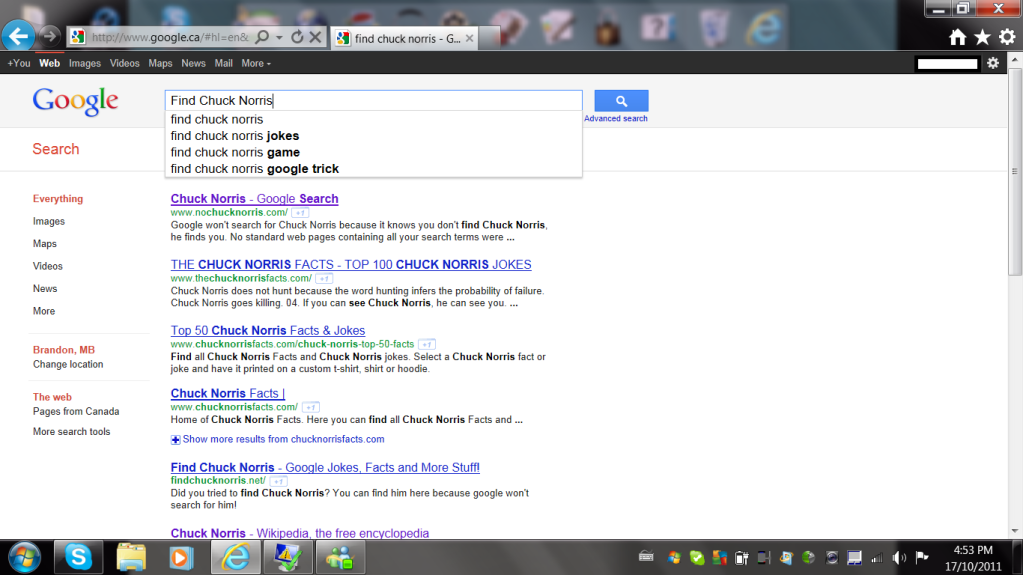Screen dimensions: 1023x575
Task: Open 'Top 50 Chuck Norris Facts & Jokes'
Action: [x=267, y=330]
